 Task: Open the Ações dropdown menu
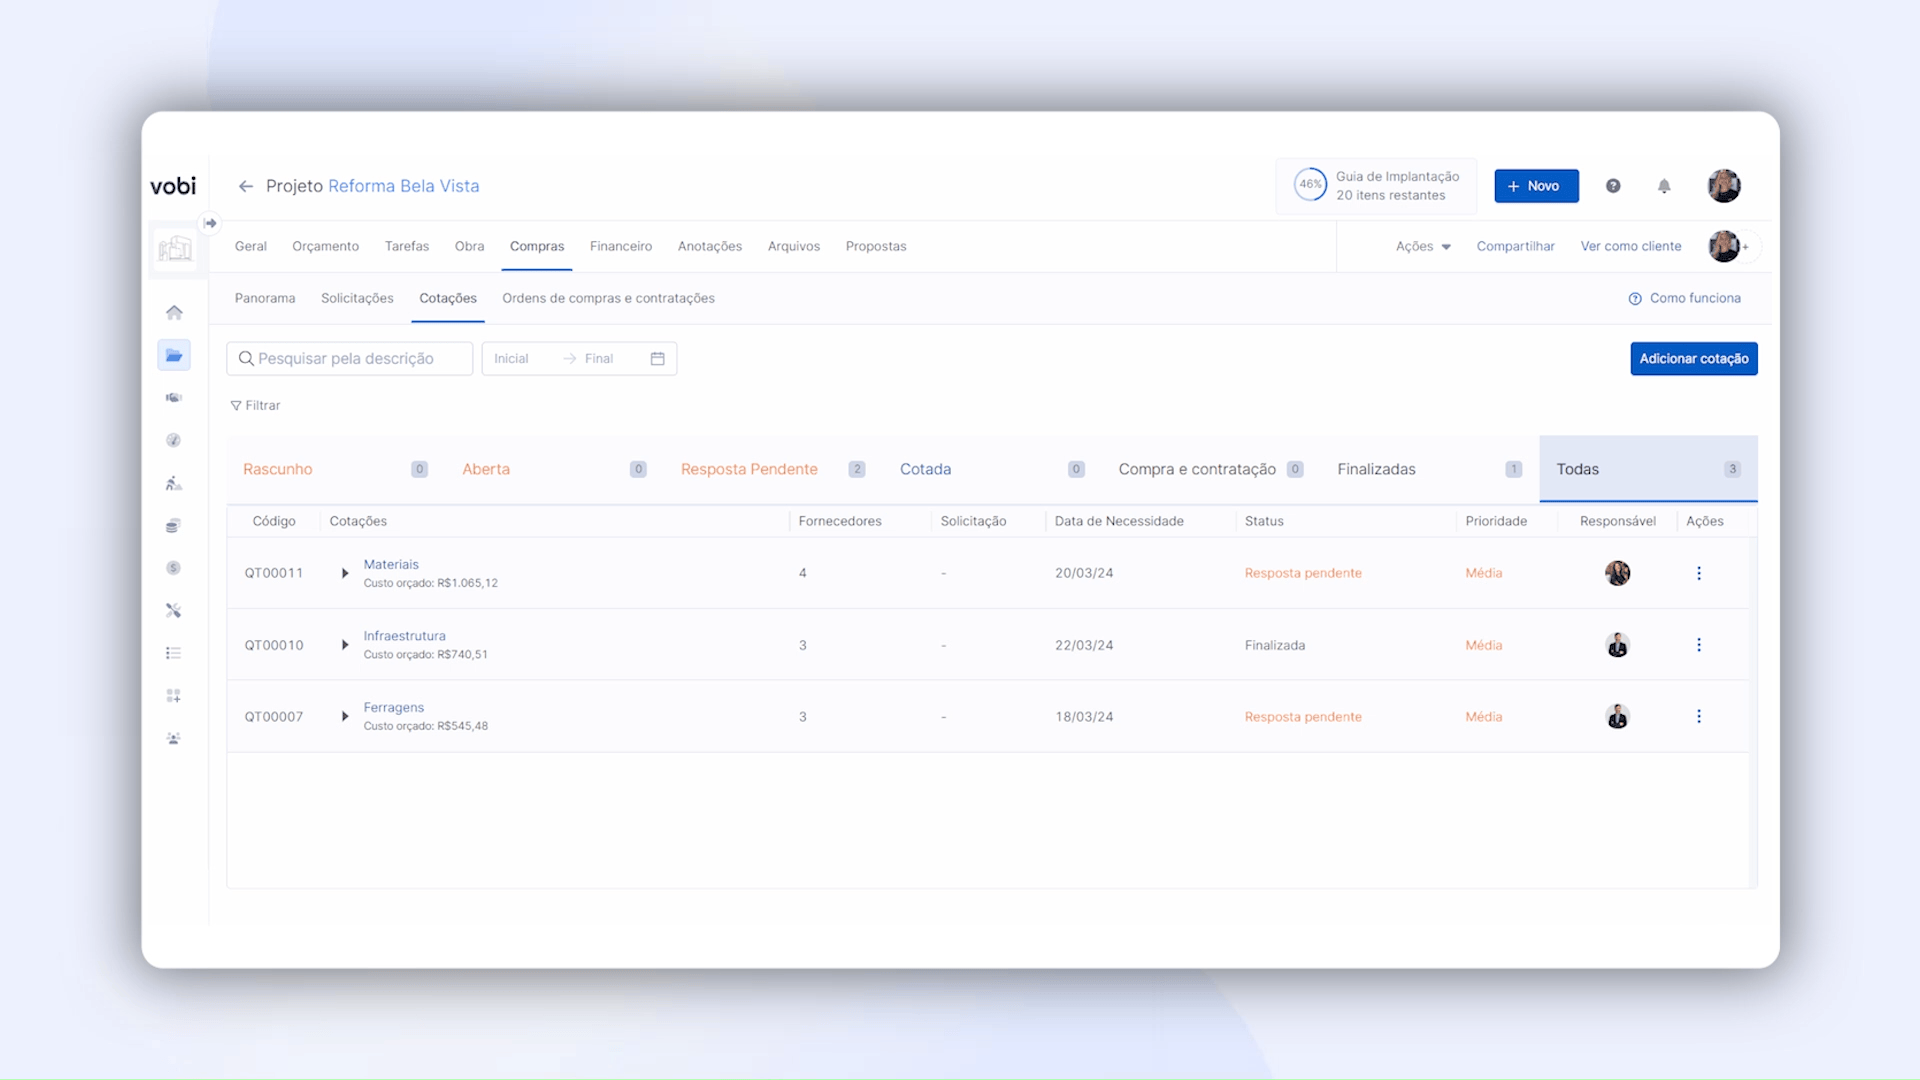tap(1423, 246)
